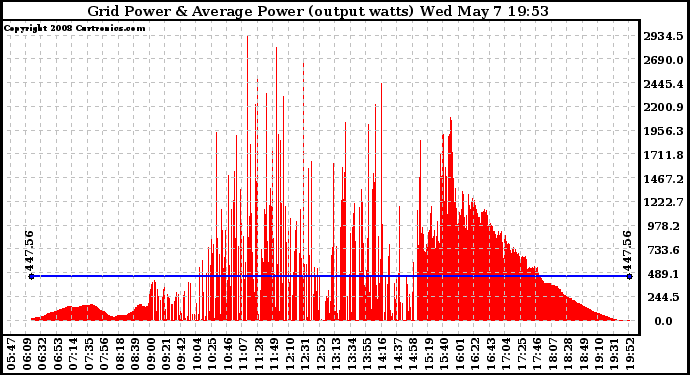The width and height of the screenshot is (690, 375).
Task: Click the 09:42 time label
Action: pos(181,354)
